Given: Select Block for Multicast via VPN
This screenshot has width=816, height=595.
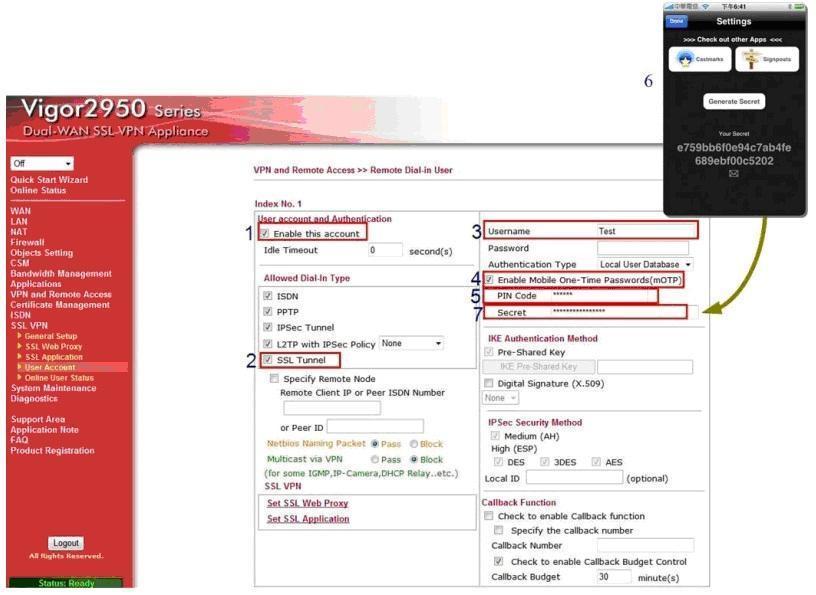Looking at the screenshot, I should click(414, 459).
